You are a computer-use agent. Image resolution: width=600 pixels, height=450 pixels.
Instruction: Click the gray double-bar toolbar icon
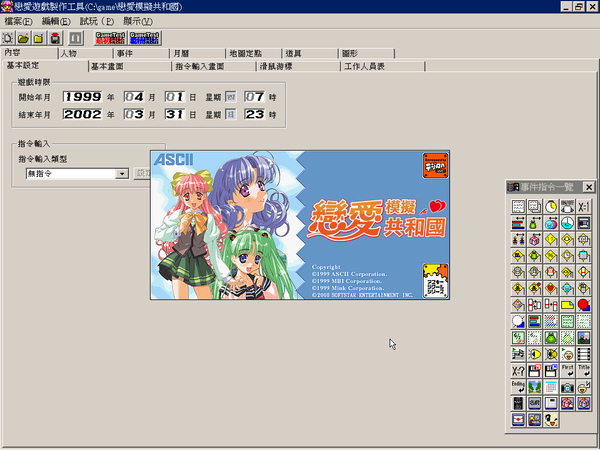click(x=76, y=38)
